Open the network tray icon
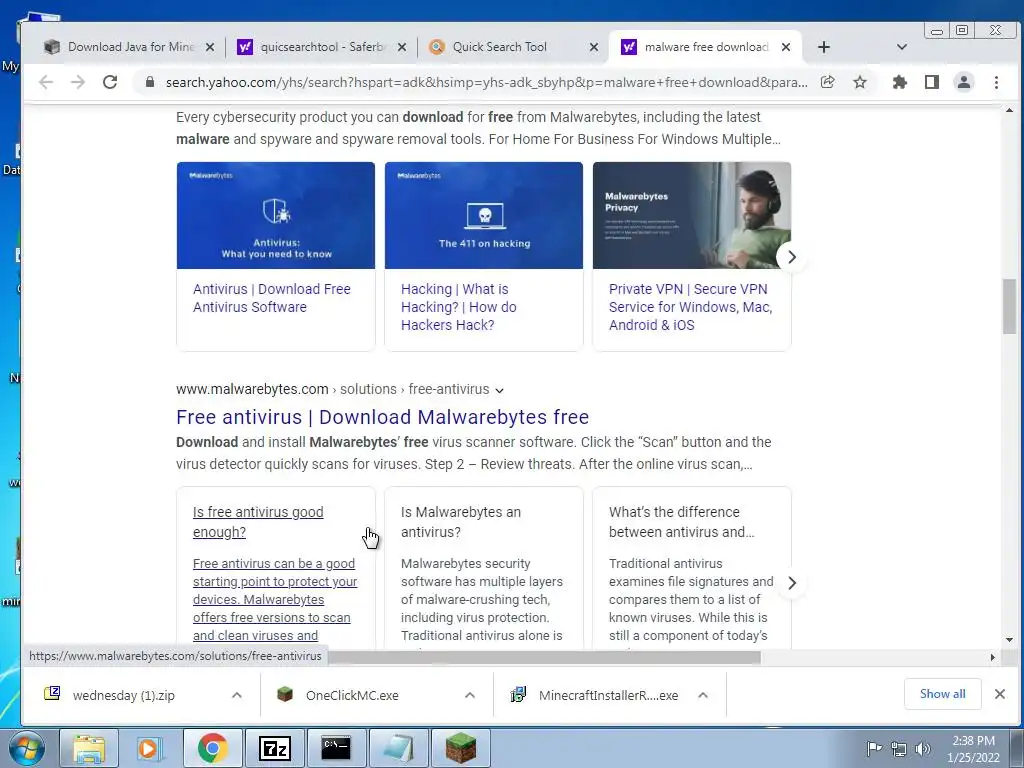The width and height of the screenshot is (1024, 768). 899,748
